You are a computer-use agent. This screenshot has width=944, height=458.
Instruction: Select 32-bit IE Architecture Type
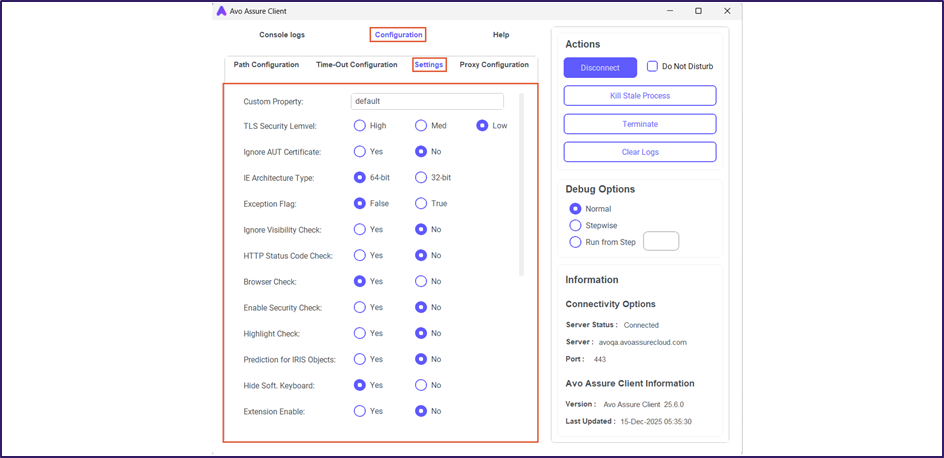(x=421, y=178)
